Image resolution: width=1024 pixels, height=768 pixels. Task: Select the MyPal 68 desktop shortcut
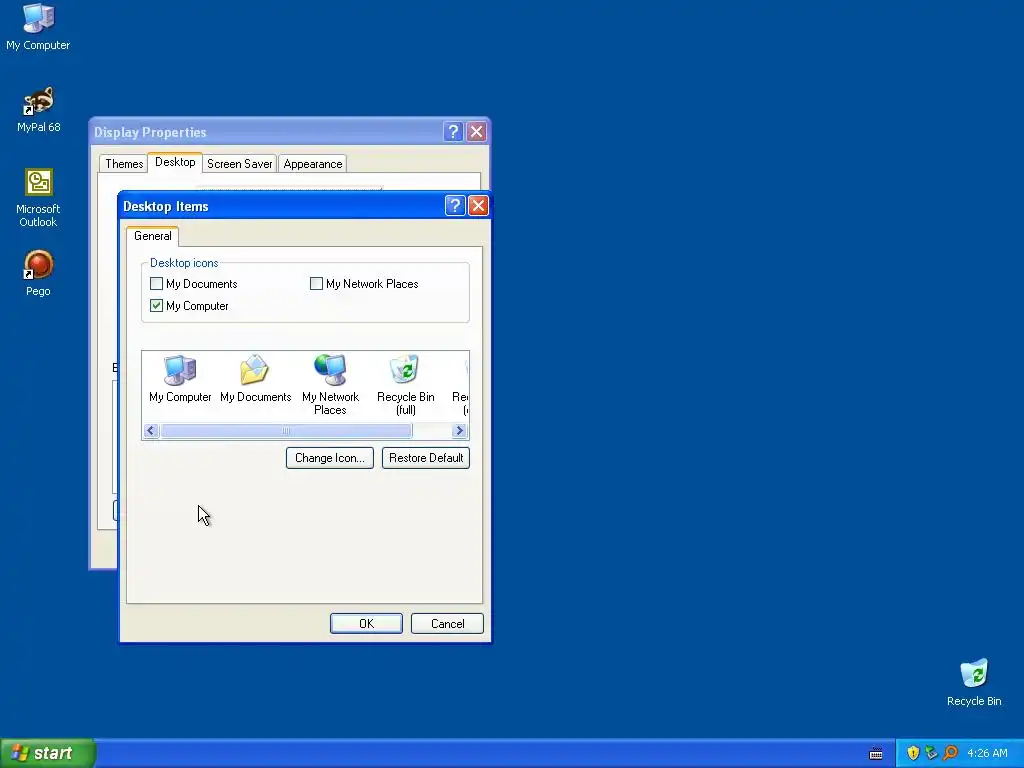(38, 110)
